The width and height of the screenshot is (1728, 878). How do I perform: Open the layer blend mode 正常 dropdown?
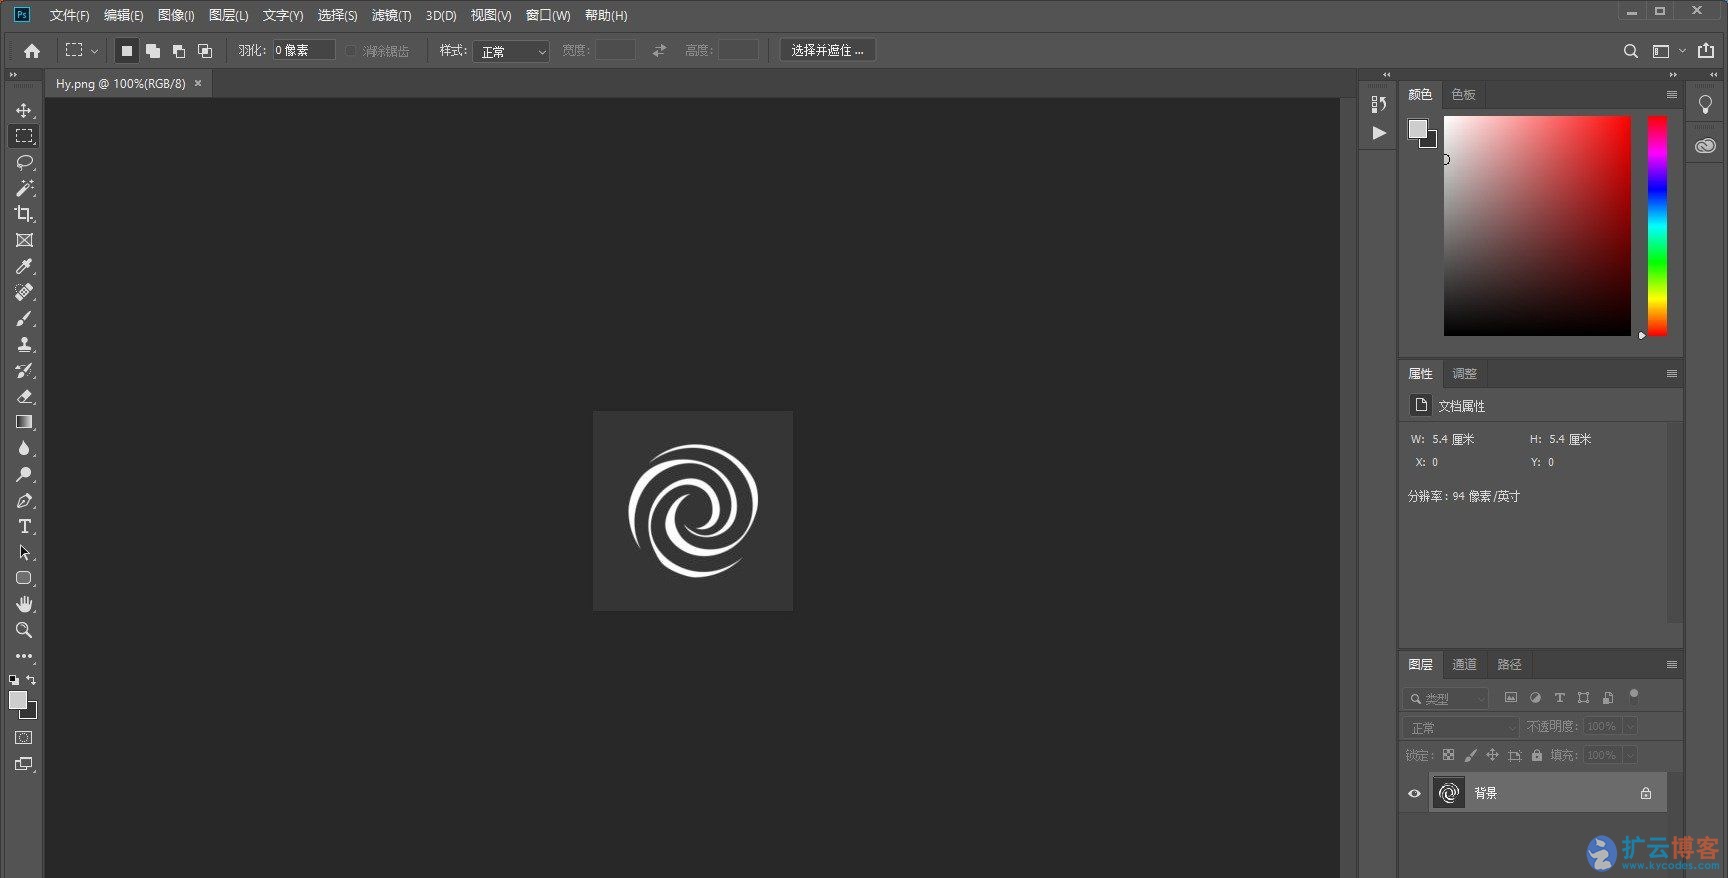1461,727
